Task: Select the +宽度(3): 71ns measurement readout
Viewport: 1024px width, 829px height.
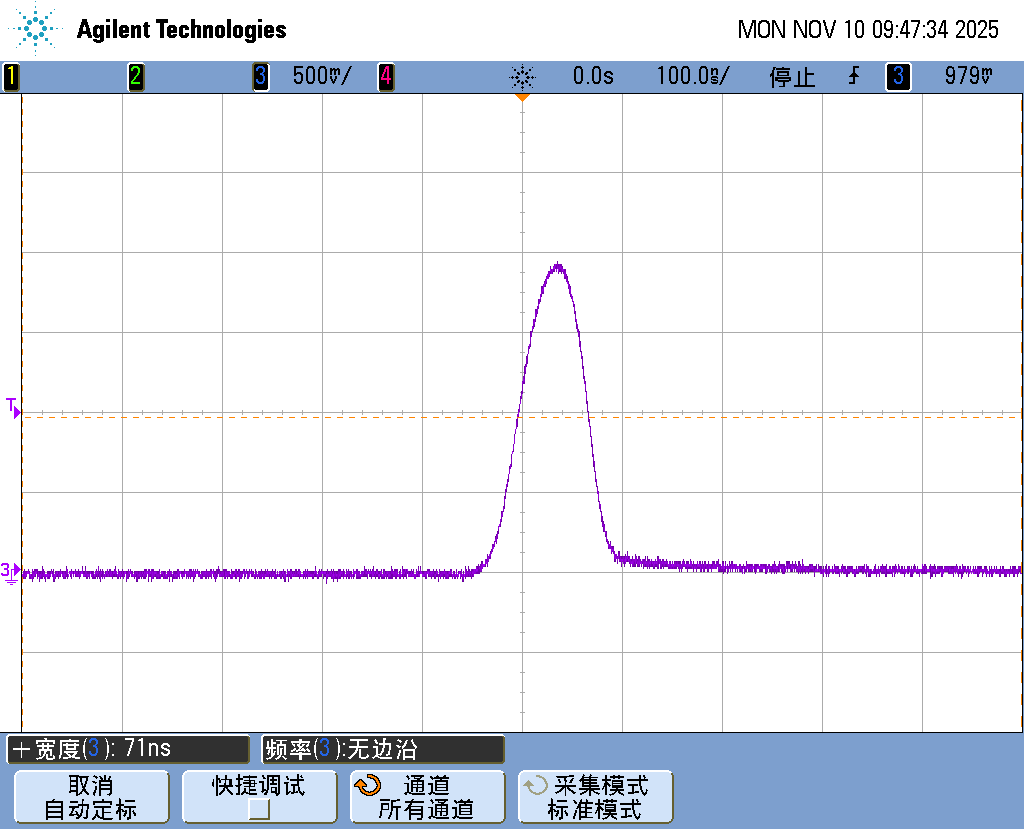Action: click(x=128, y=749)
